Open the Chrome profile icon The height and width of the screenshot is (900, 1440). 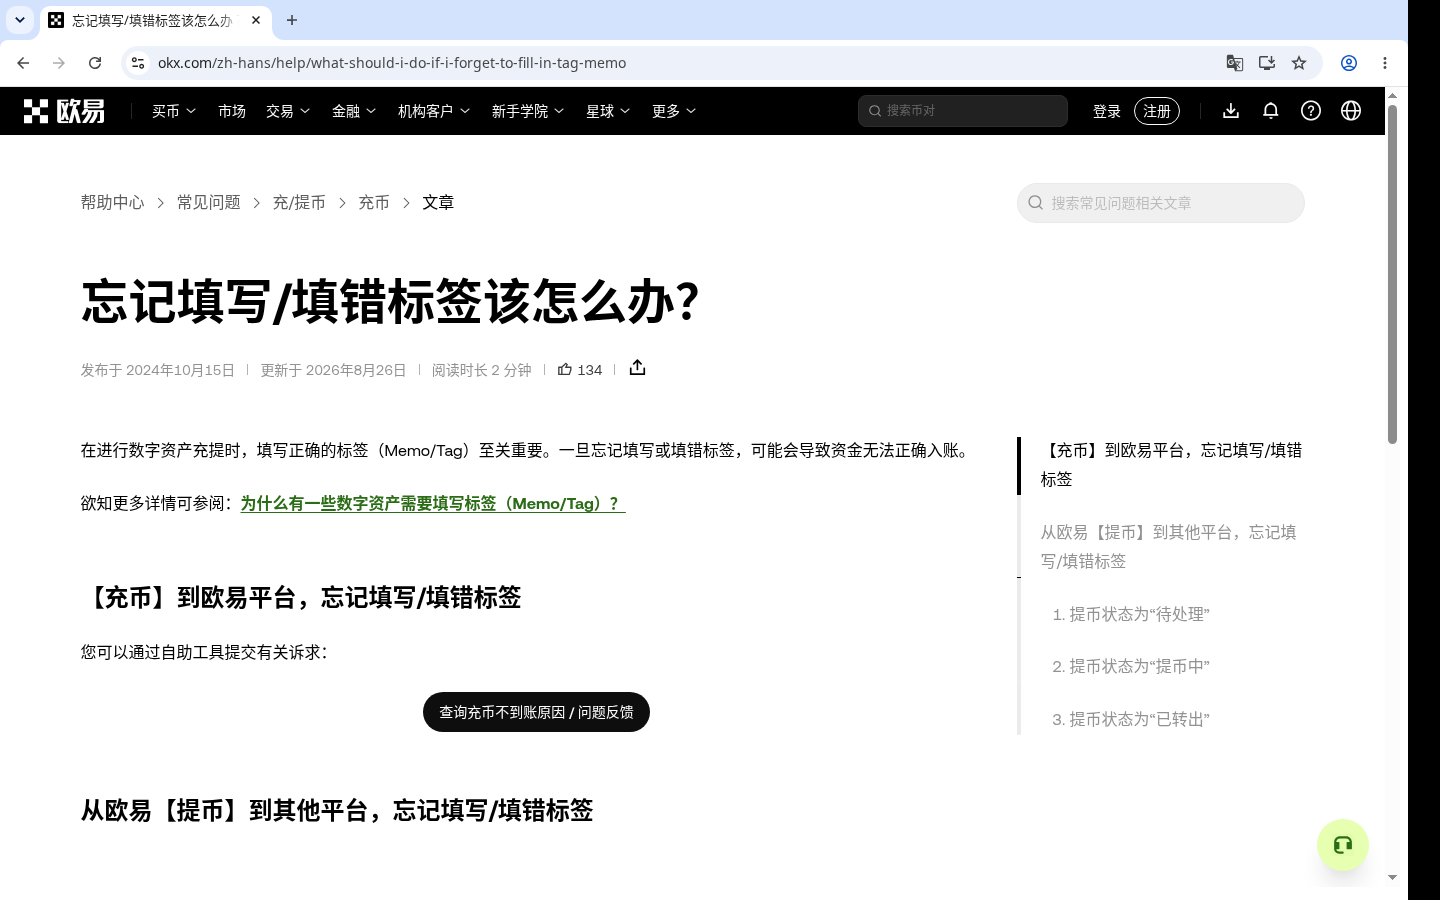[1349, 63]
